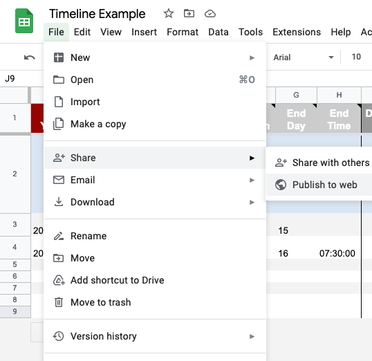
Task: Click the End Day header cell
Action: pyautogui.click(x=296, y=119)
